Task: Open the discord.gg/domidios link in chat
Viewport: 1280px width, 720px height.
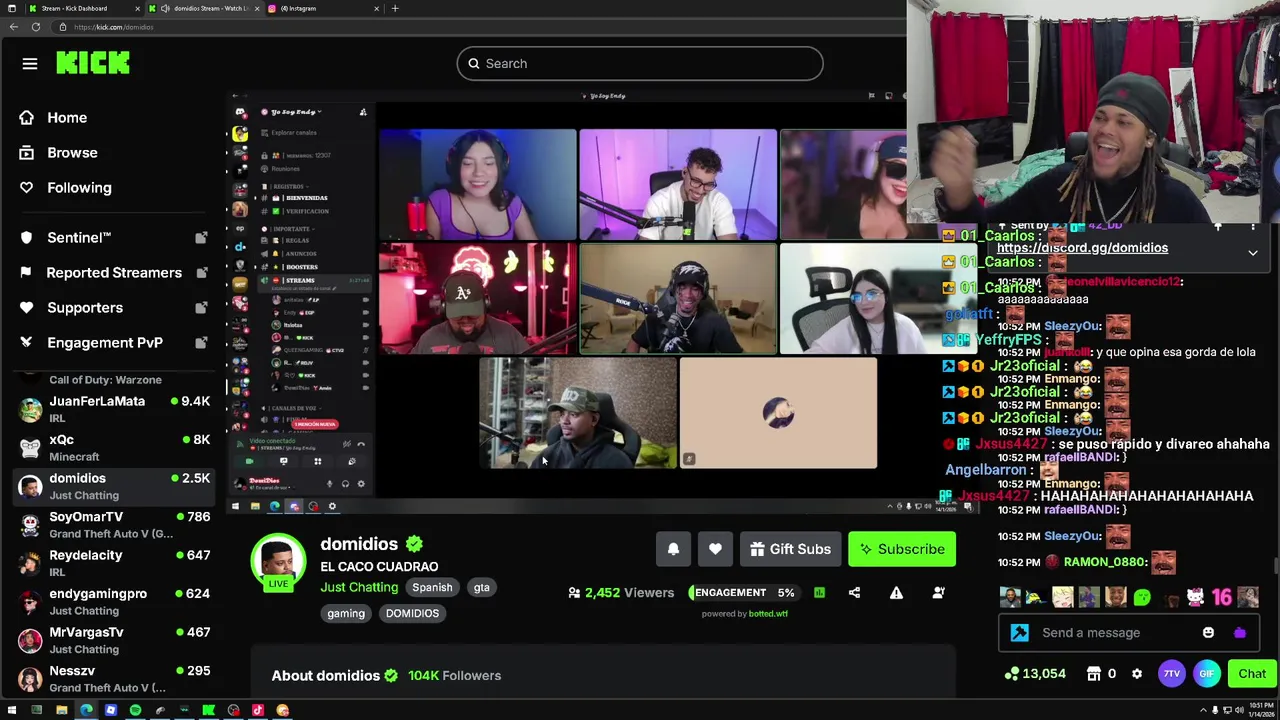Action: (x=1082, y=248)
